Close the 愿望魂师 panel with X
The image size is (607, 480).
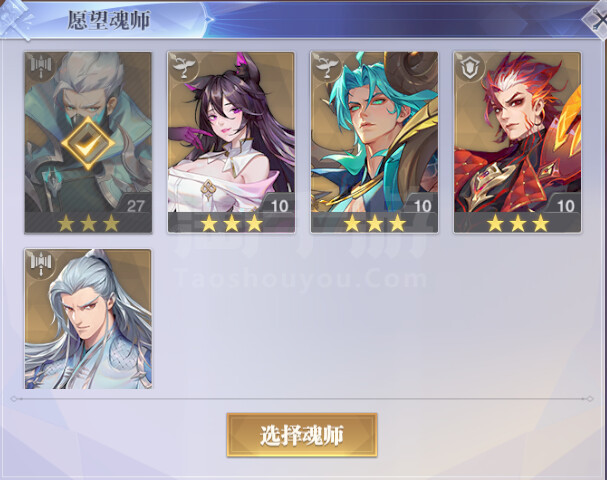pyautogui.click(x=597, y=19)
